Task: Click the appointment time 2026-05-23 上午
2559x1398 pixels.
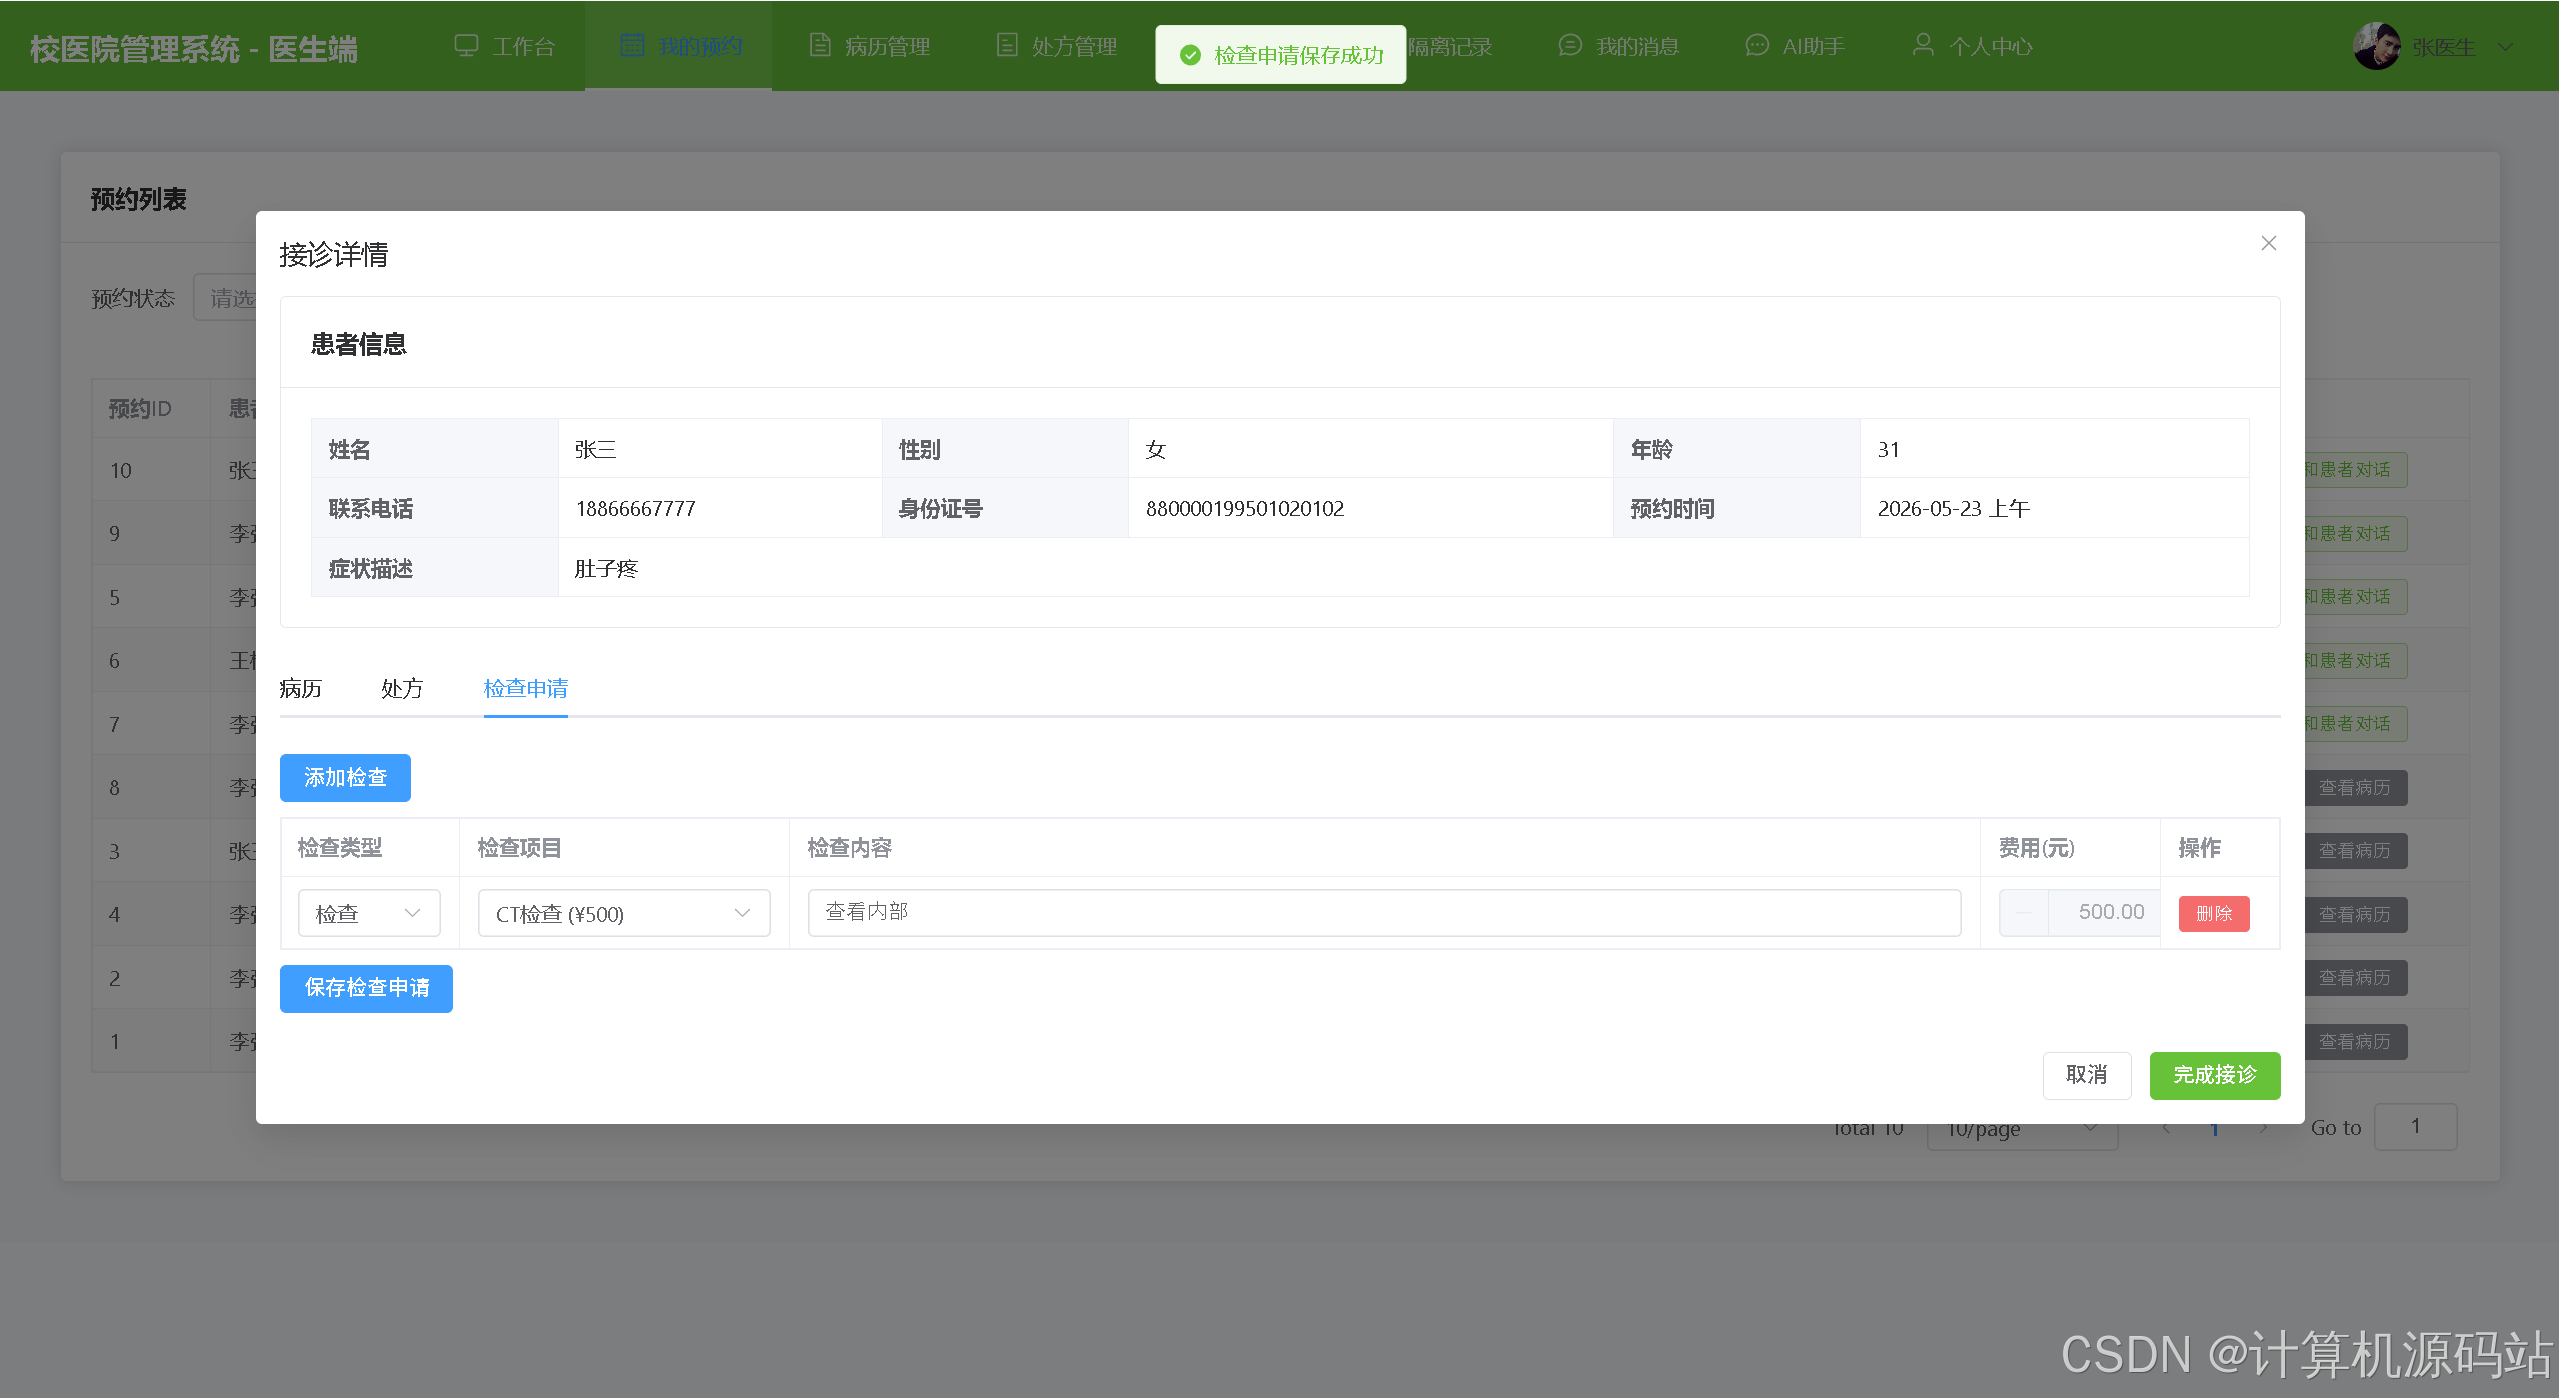Action: [1954, 509]
